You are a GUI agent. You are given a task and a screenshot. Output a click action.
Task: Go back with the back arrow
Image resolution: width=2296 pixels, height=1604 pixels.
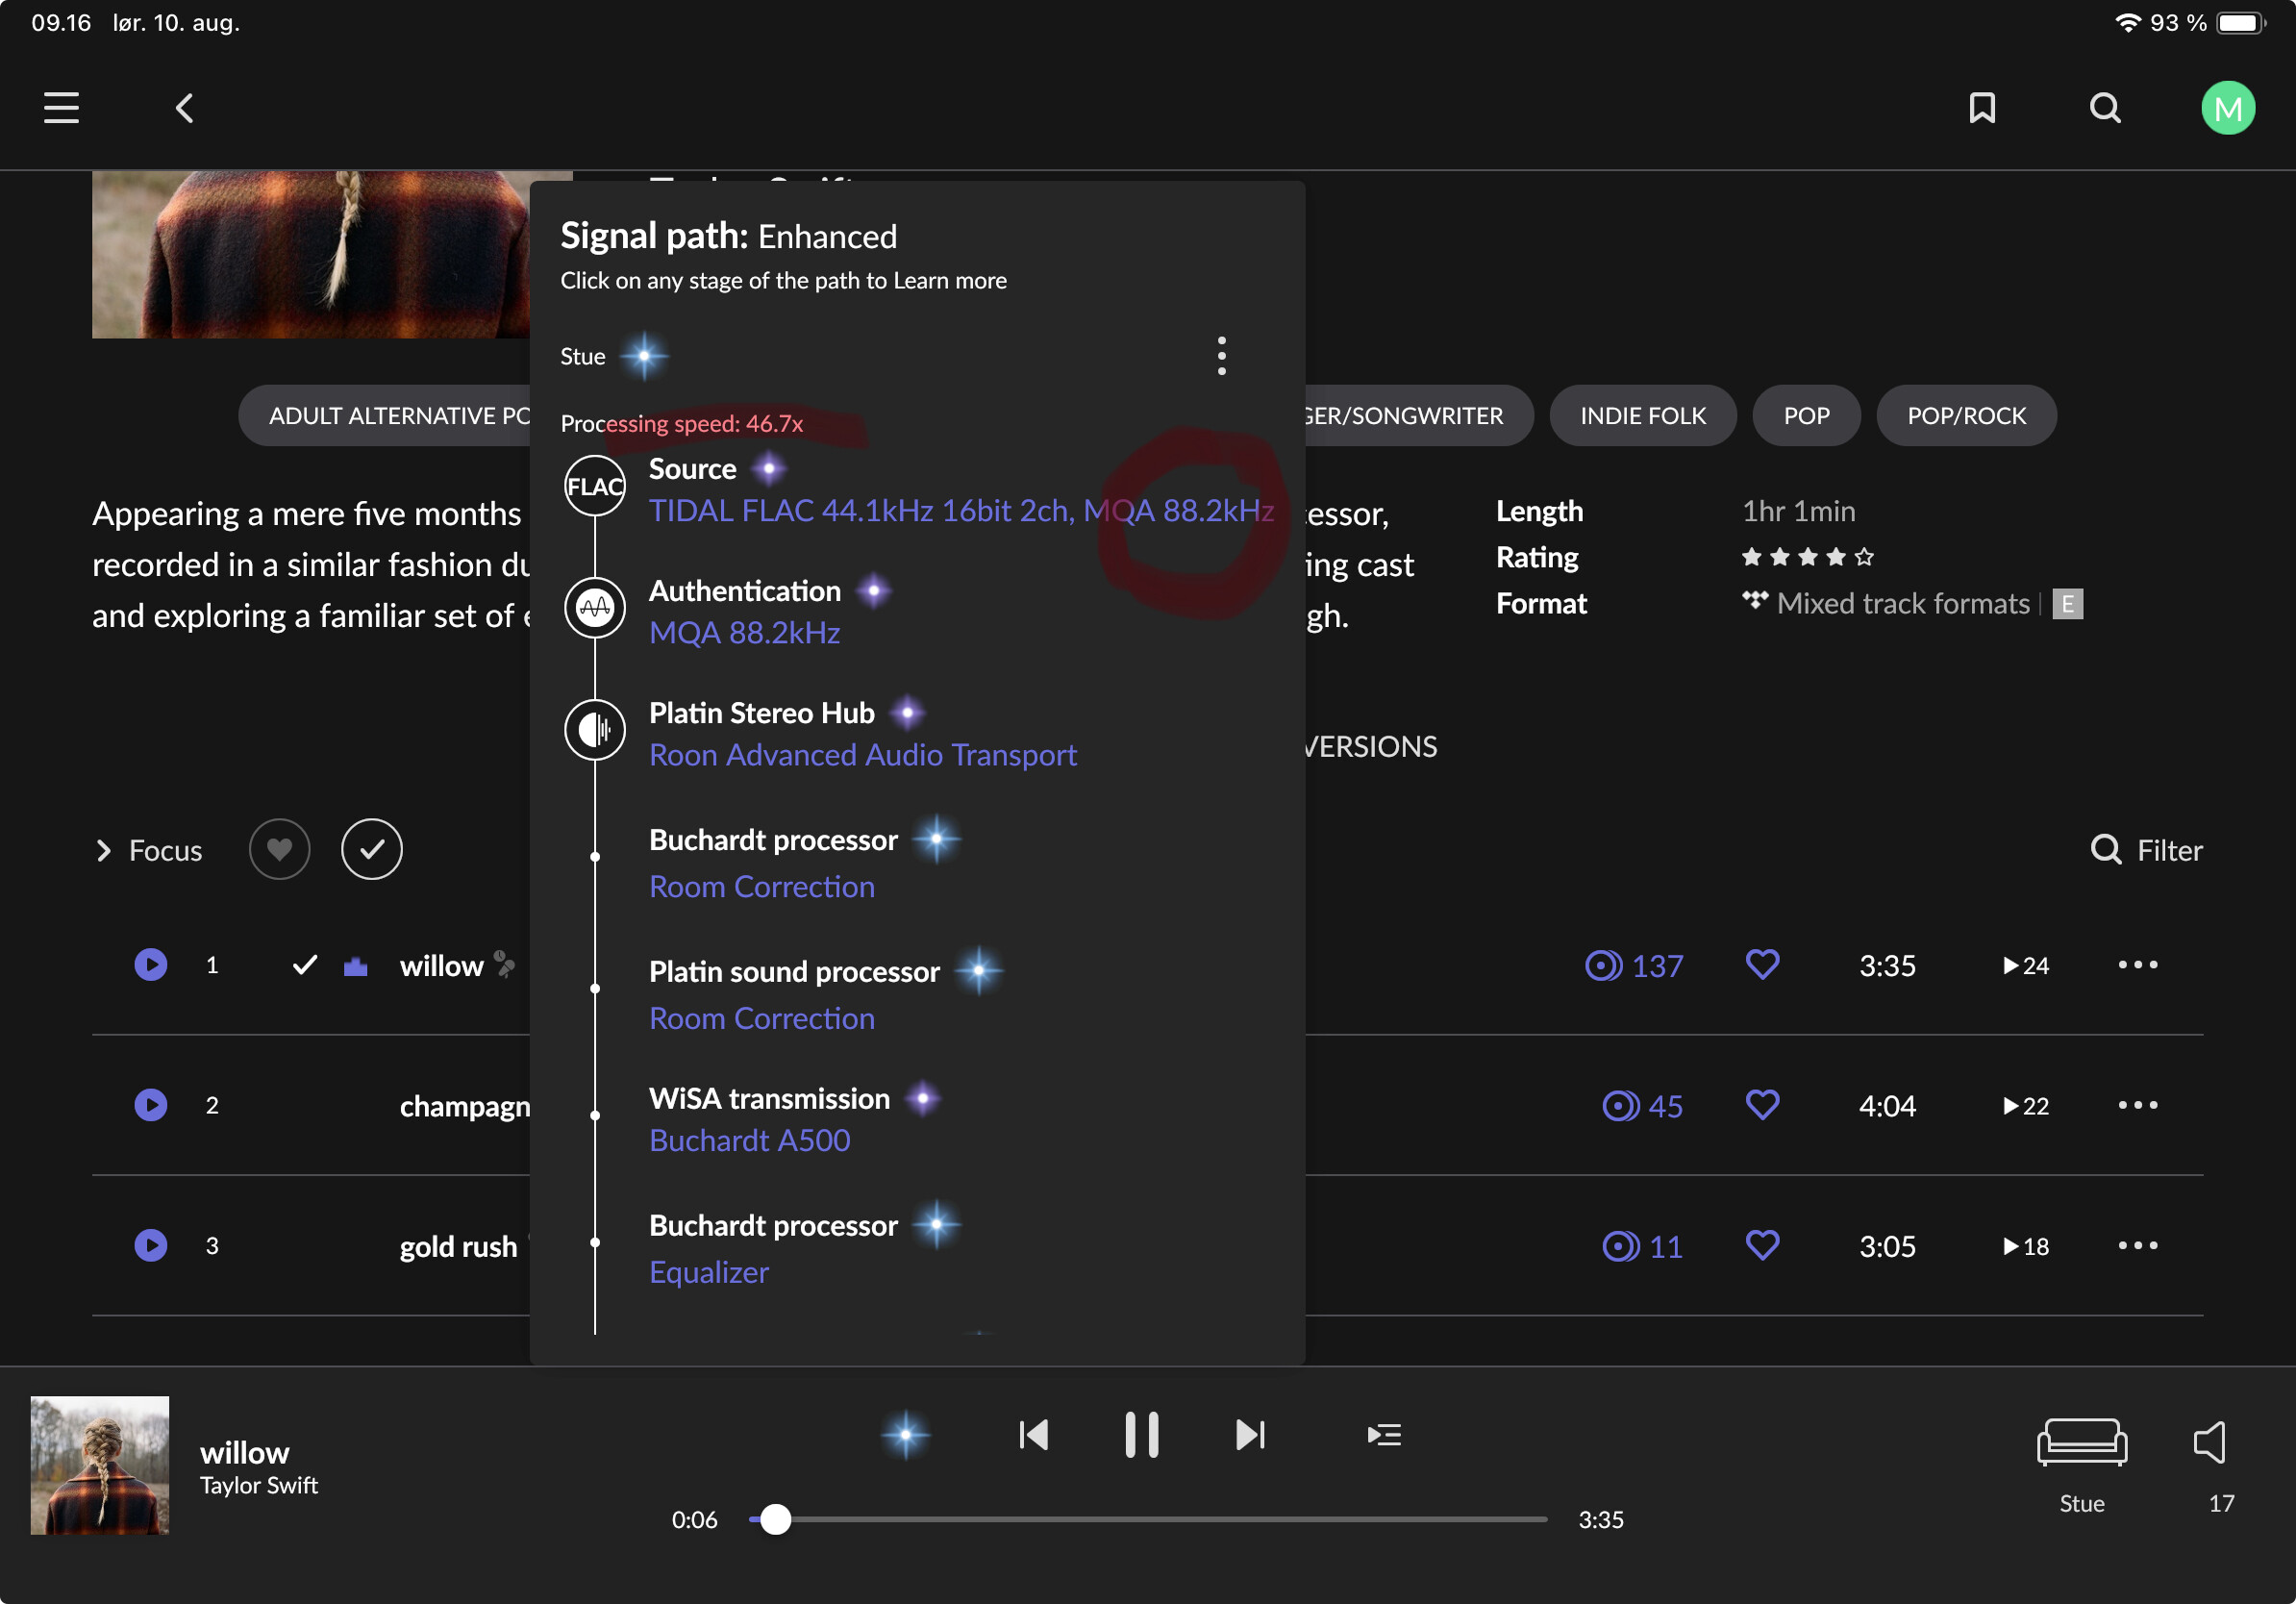(x=185, y=108)
